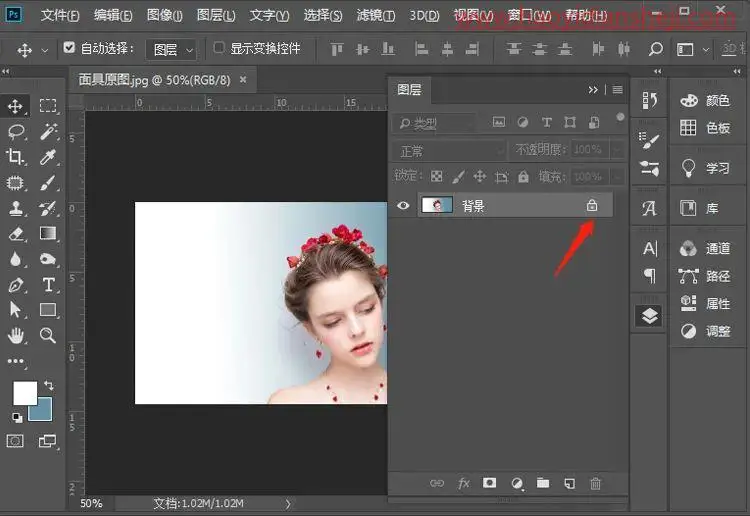Open the Move tool preset picker arrow
This screenshot has height=516, width=750.
45,50
